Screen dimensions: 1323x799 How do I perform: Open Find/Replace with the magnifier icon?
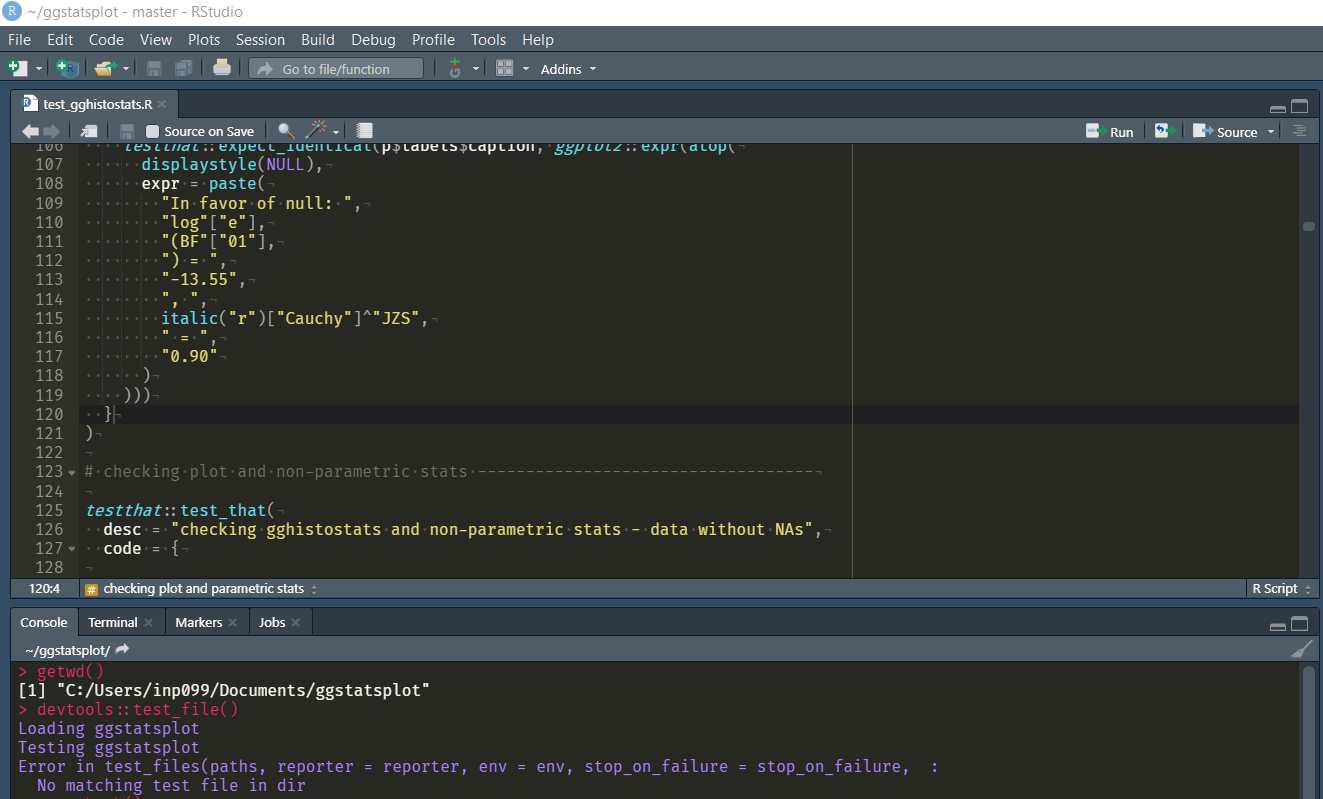[286, 131]
